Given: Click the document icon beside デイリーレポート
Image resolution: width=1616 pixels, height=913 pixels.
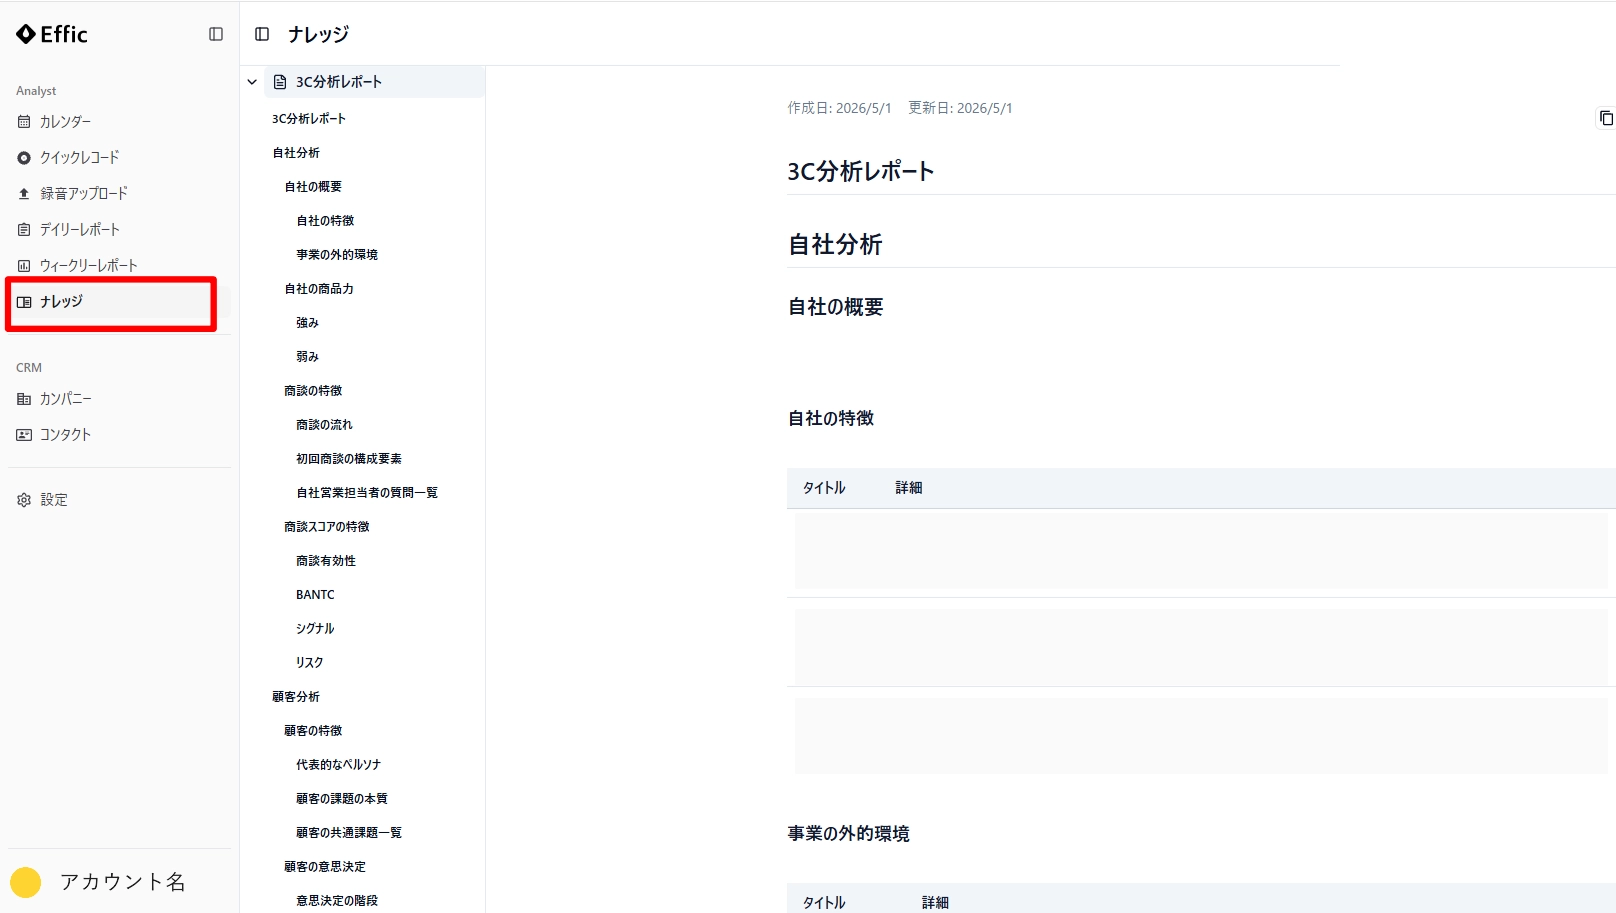Looking at the screenshot, I should point(24,230).
